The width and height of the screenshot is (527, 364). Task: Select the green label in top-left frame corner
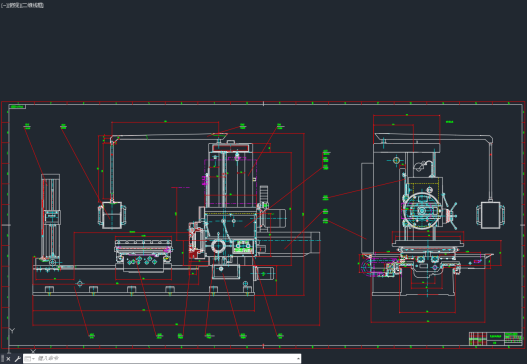(x=17, y=107)
